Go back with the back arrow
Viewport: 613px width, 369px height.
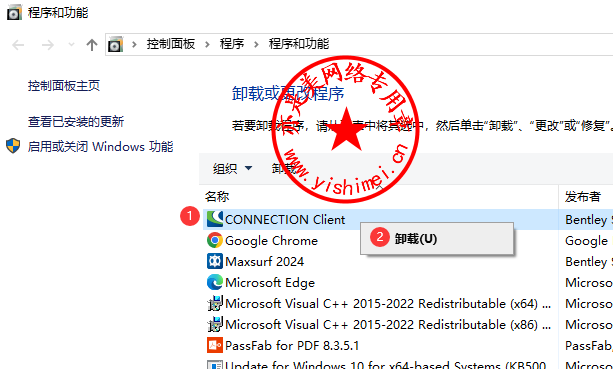point(18,45)
